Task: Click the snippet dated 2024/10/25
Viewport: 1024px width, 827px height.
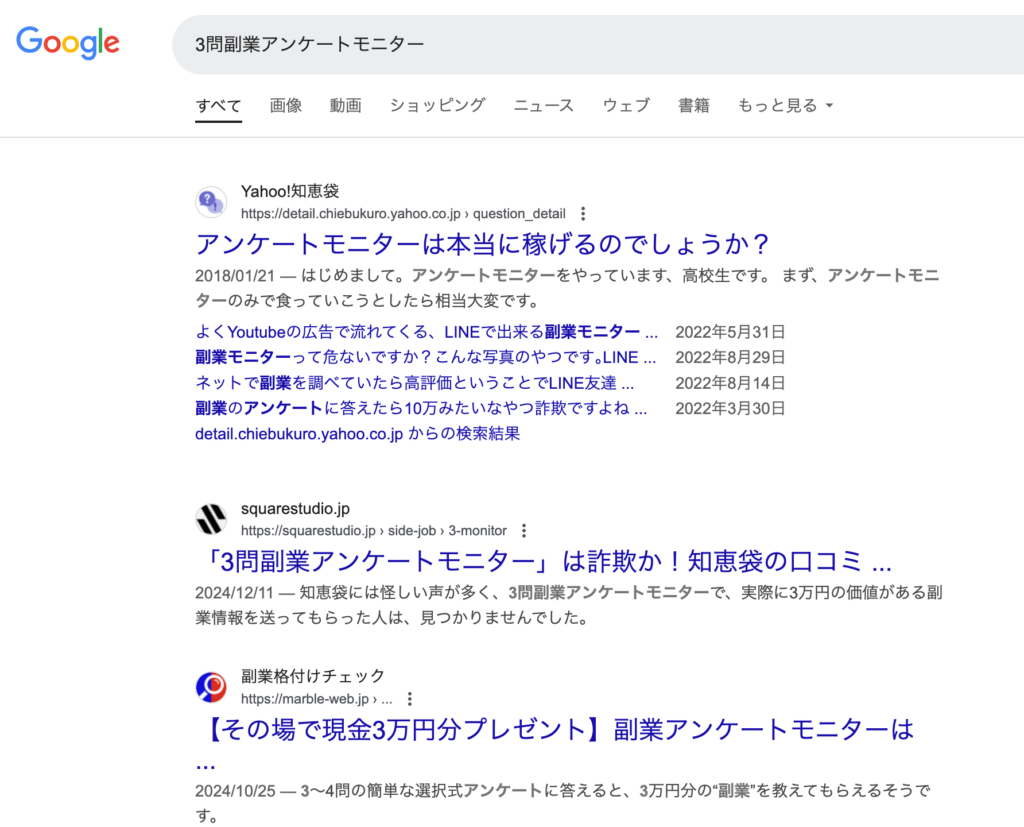Action: tap(563, 803)
